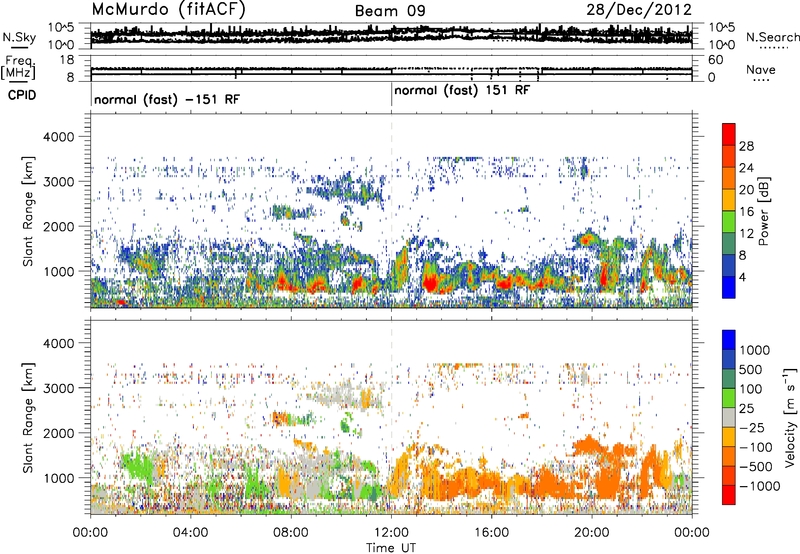The height and width of the screenshot is (554, 800).
Task: Click the 'Velocity [m s-1]' colorbar label
Action: pyautogui.click(x=790, y=417)
